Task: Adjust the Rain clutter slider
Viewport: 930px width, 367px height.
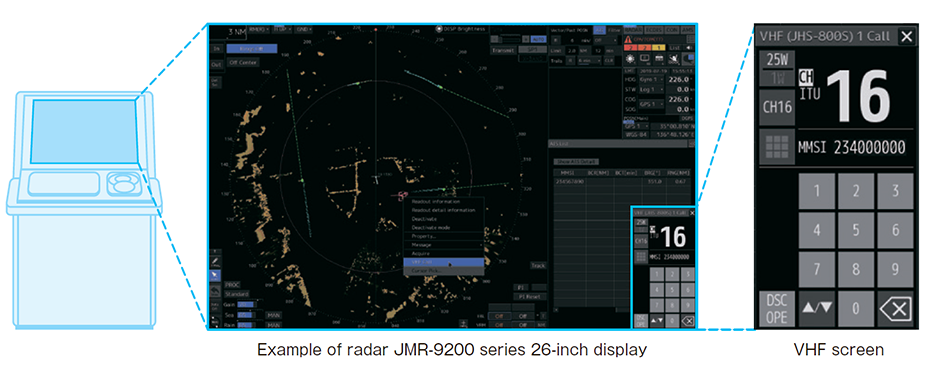Action: point(247,325)
